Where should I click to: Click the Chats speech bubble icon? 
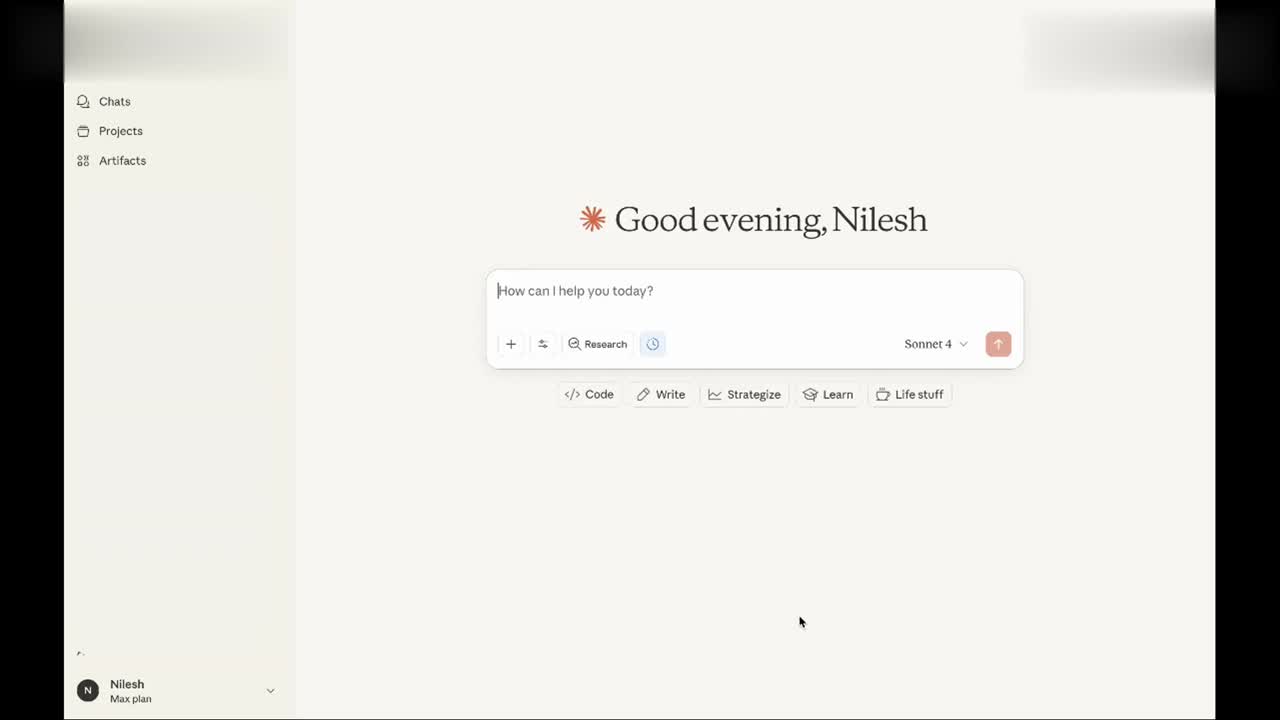click(x=83, y=101)
